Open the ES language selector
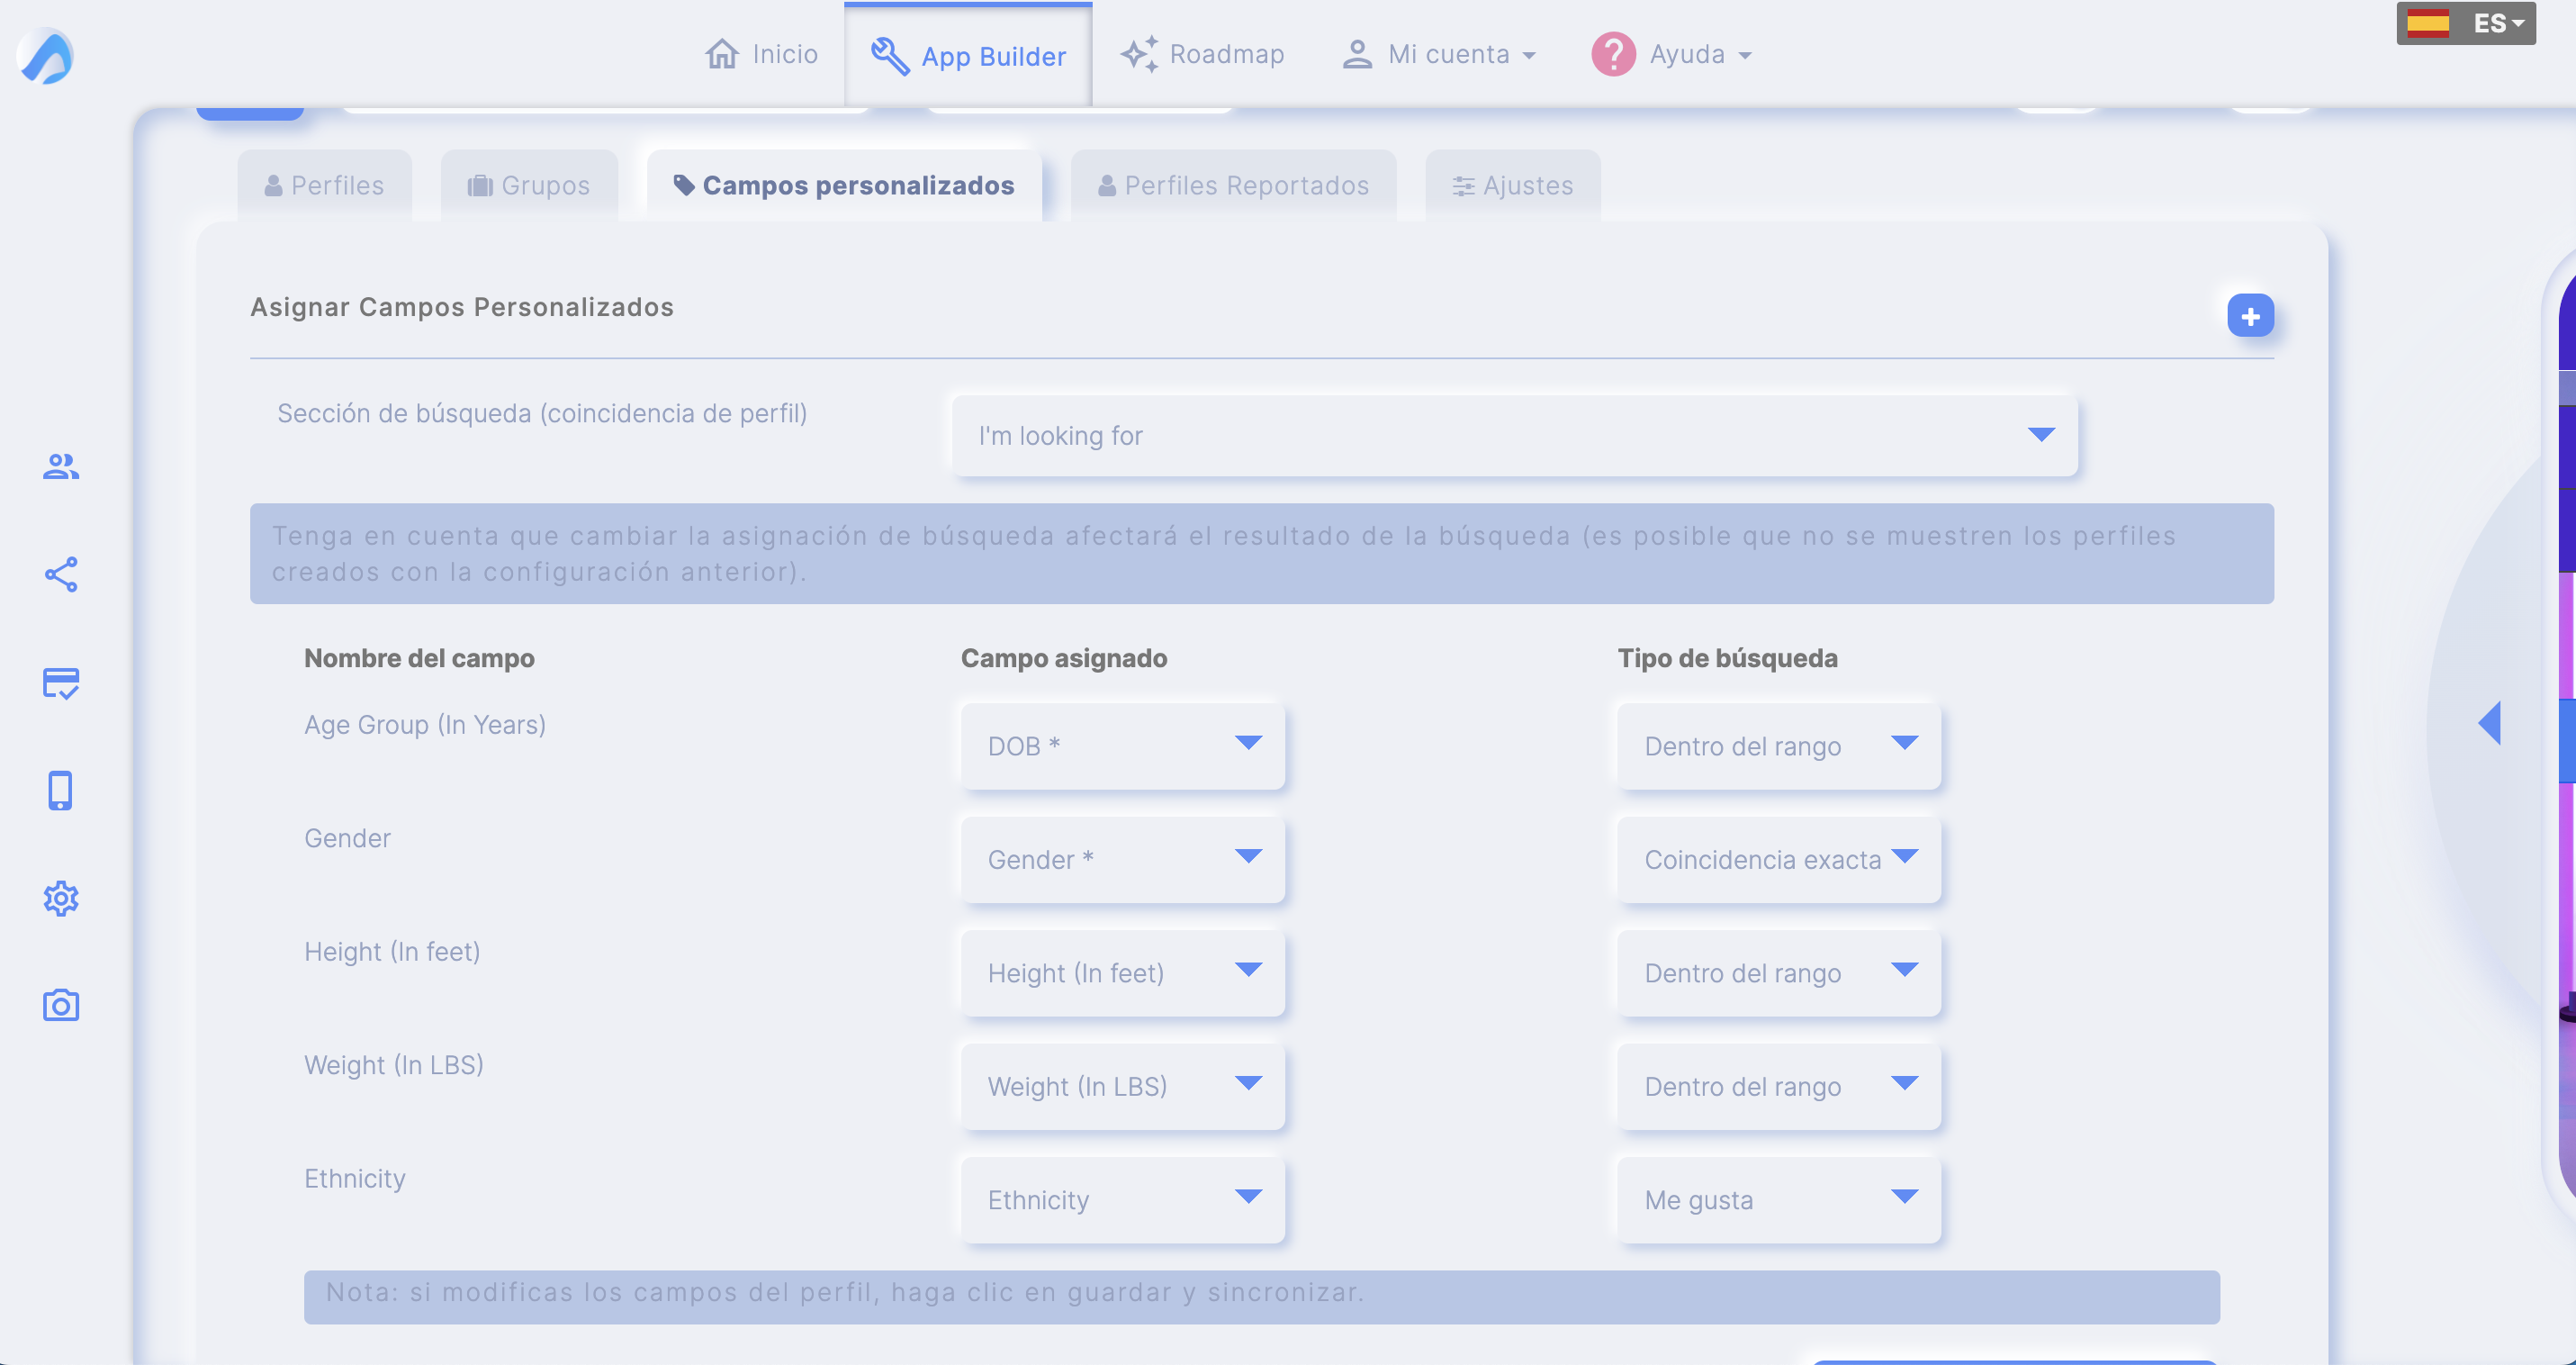The width and height of the screenshot is (2576, 1365). pos(2465,23)
